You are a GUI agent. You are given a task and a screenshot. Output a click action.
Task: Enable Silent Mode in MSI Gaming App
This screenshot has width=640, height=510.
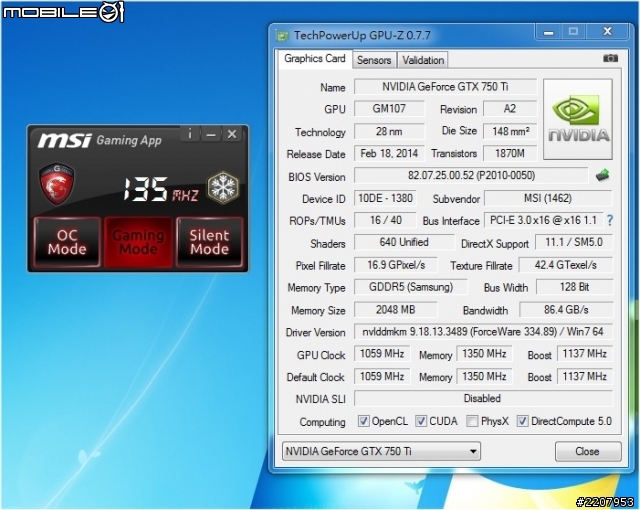coord(209,242)
